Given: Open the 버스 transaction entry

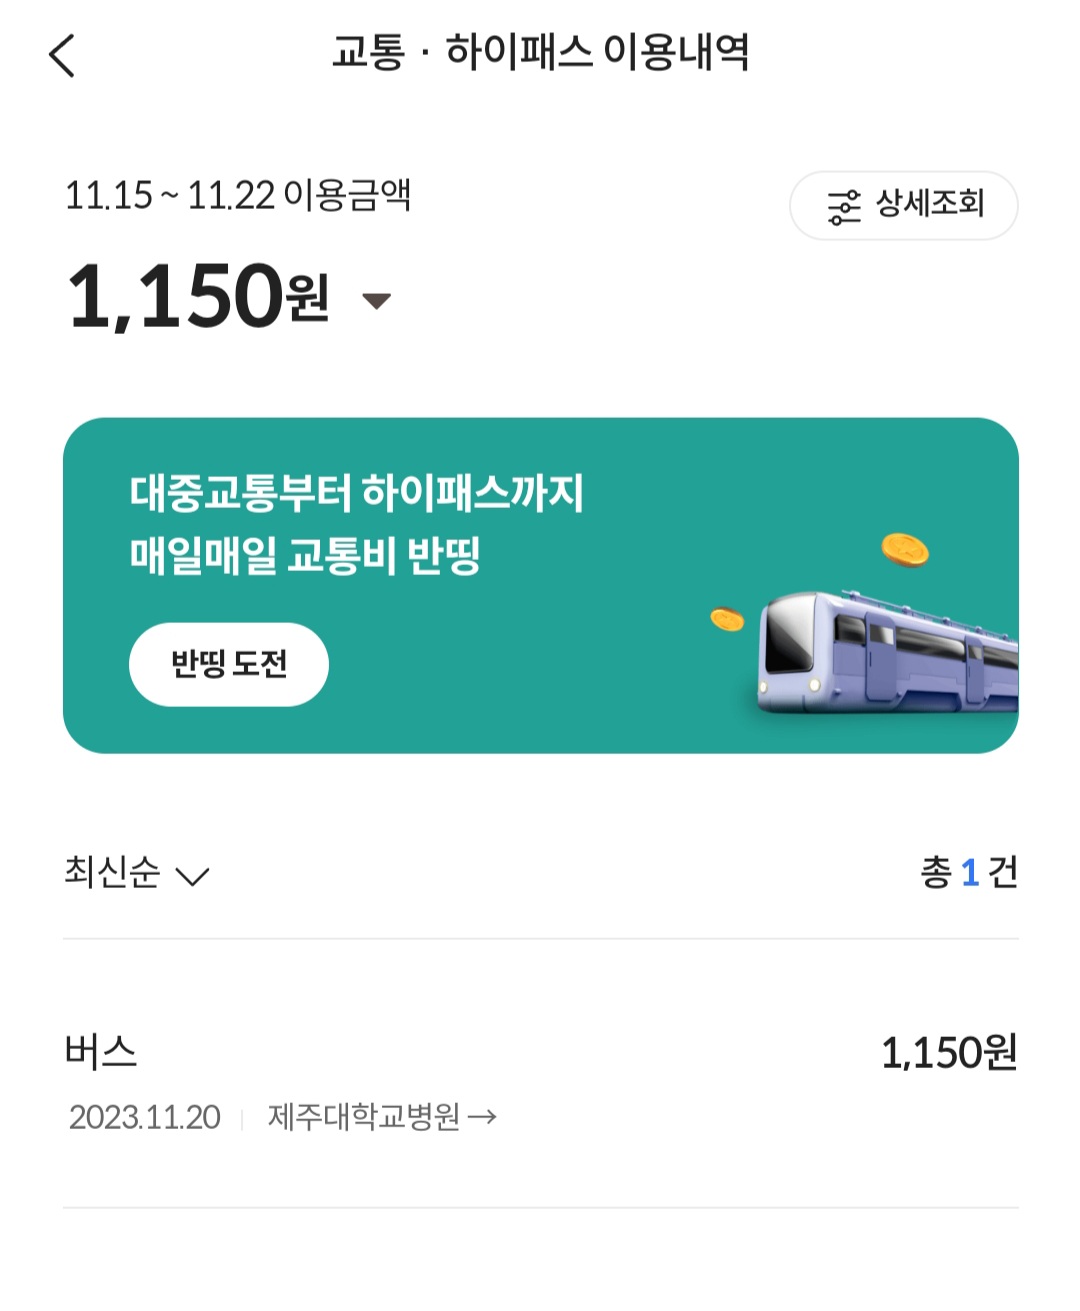Looking at the screenshot, I should 101,1052.
